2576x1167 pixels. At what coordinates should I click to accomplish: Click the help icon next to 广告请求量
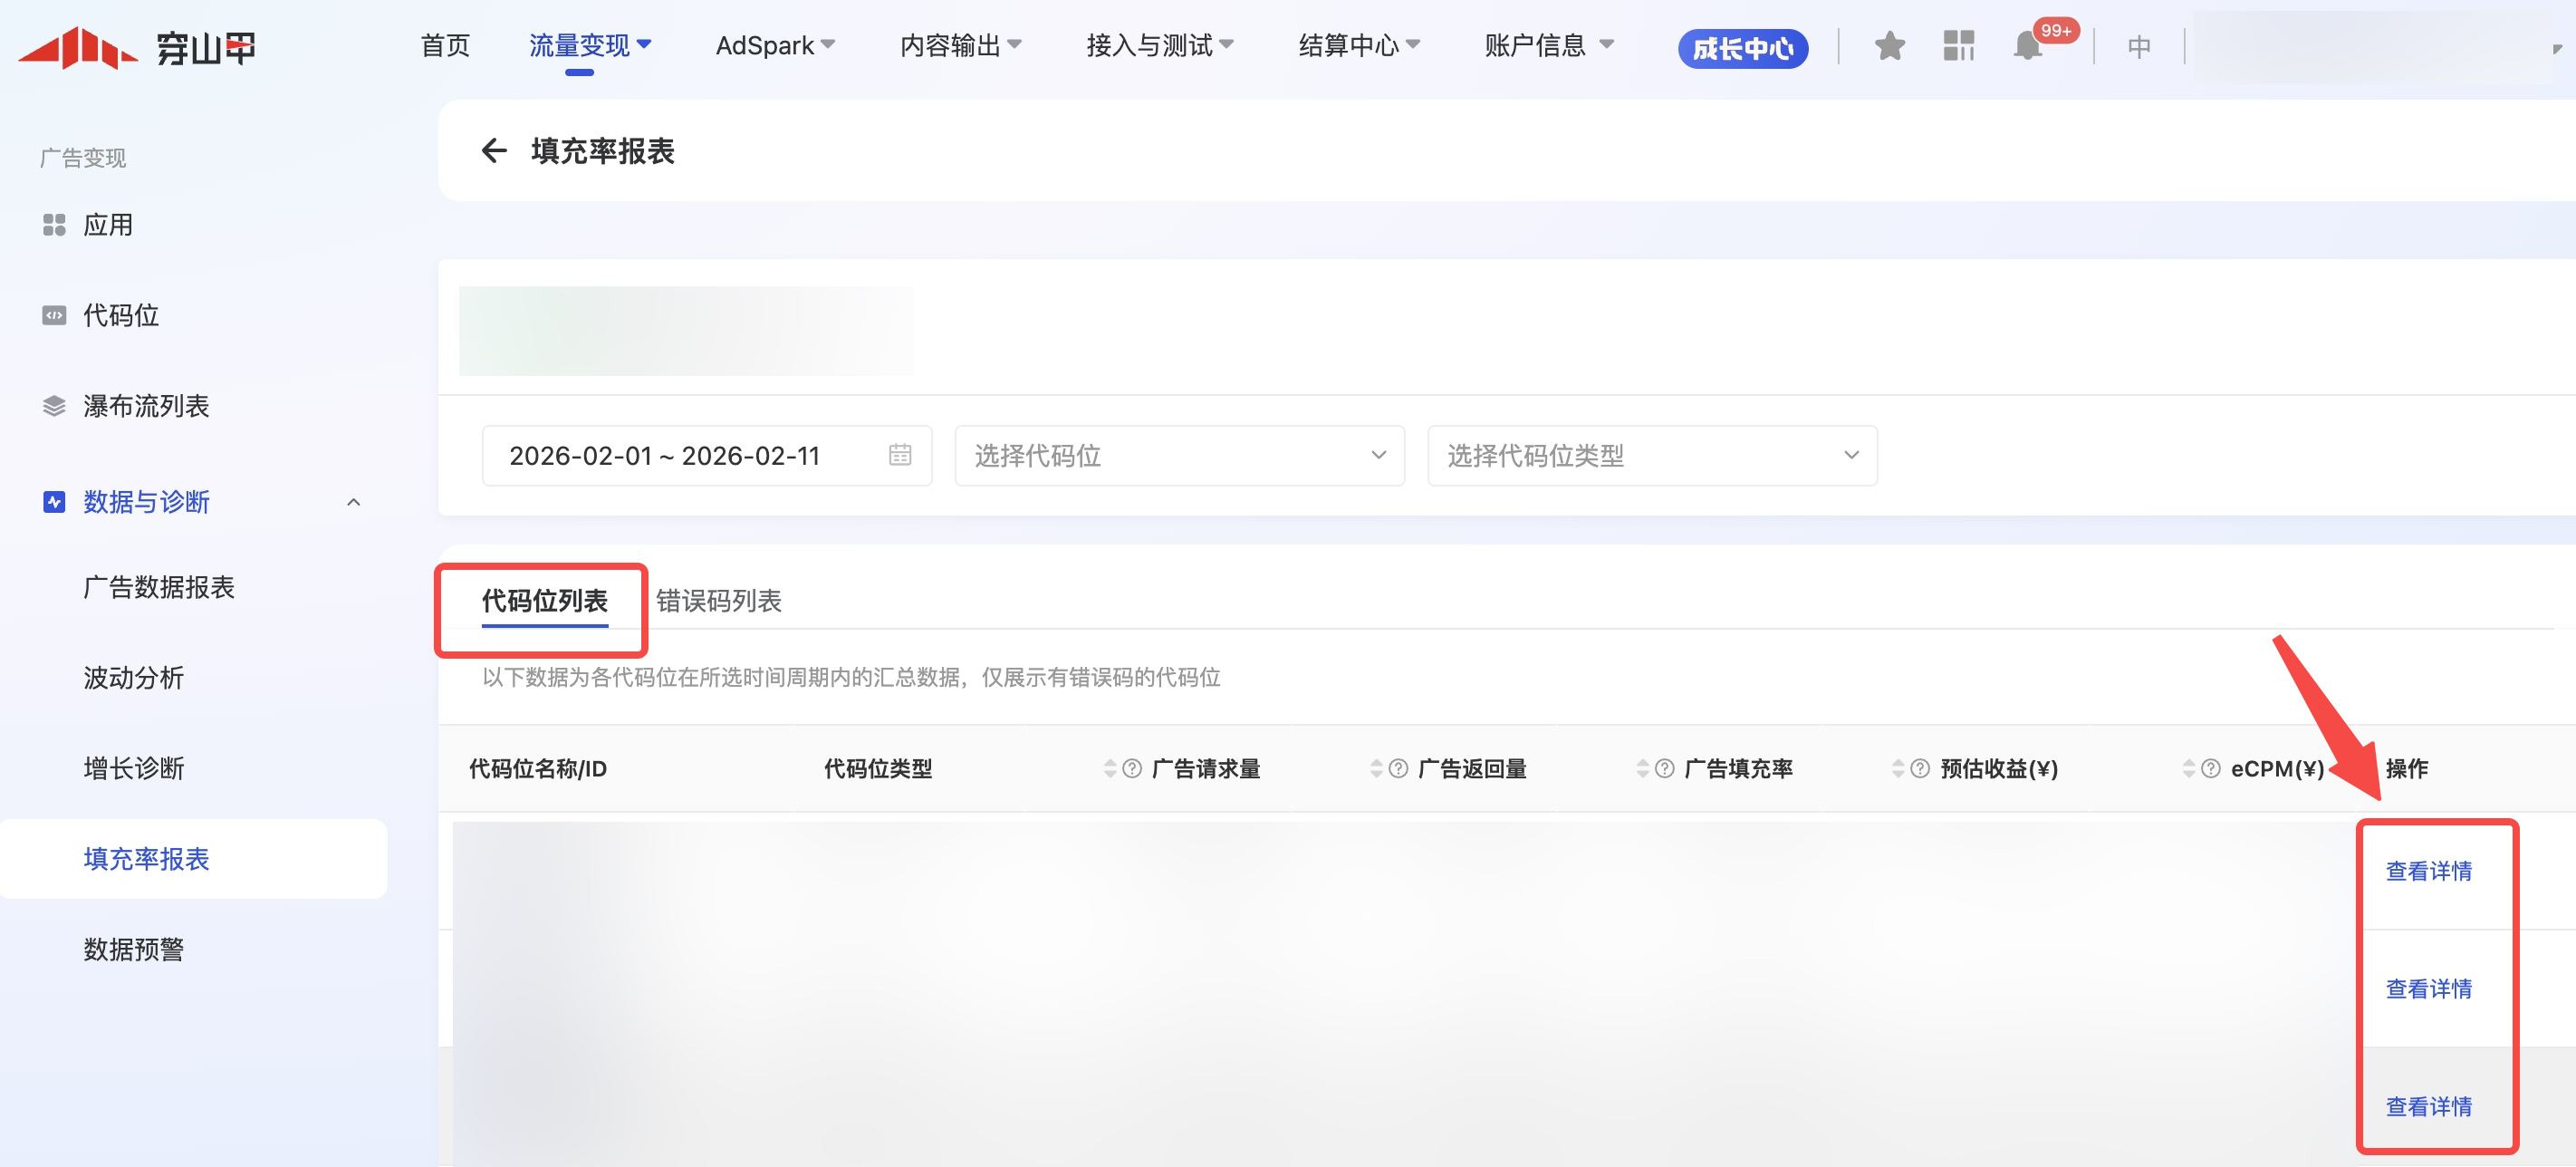coord(1132,769)
